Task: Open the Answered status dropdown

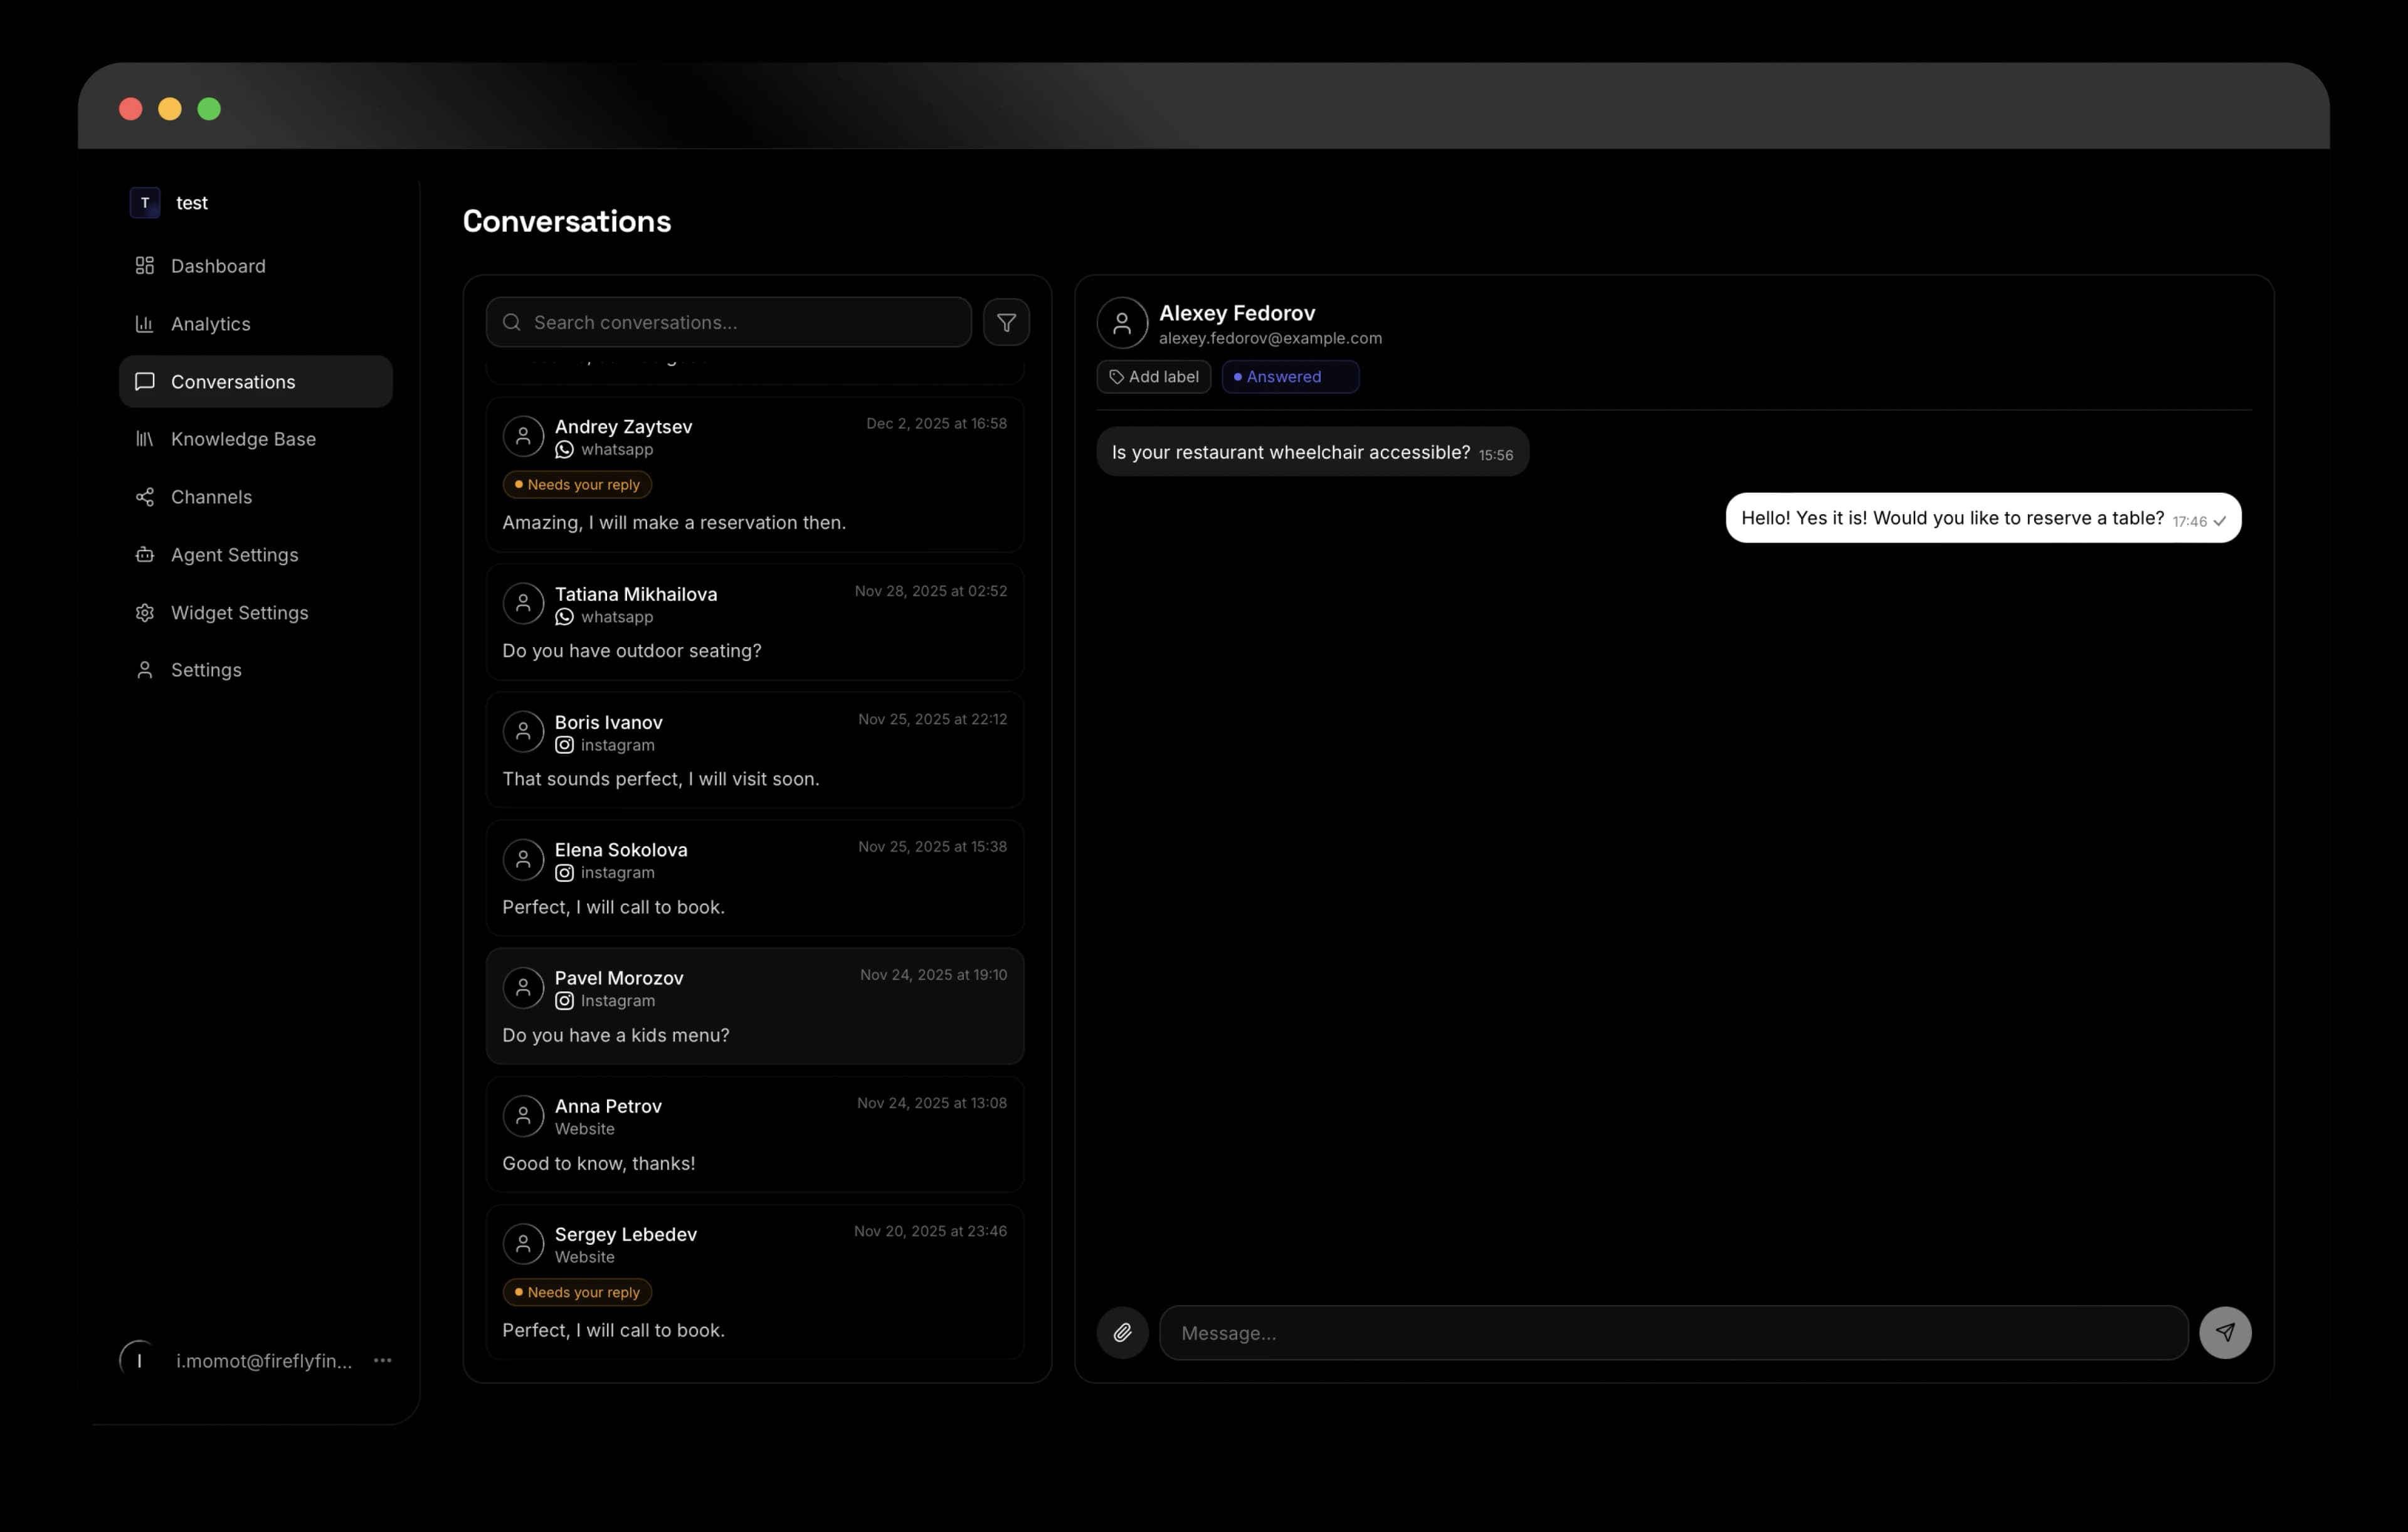Action: click(1289, 377)
